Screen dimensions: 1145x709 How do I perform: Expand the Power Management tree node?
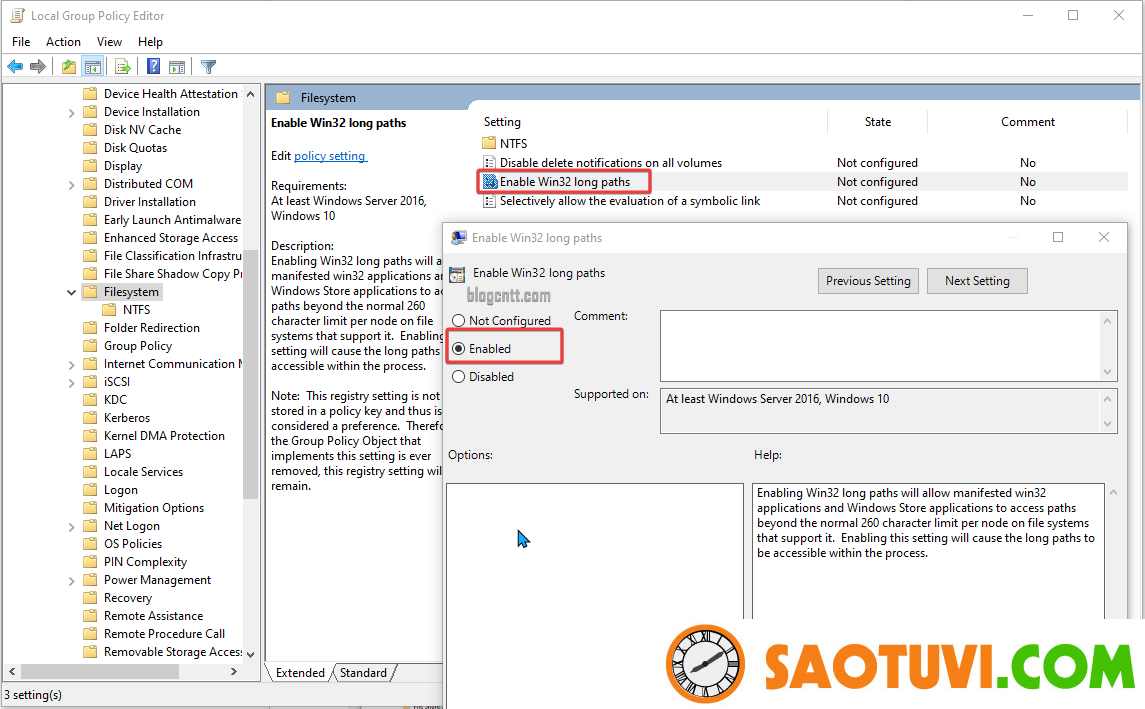pyautogui.click(x=71, y=580)
